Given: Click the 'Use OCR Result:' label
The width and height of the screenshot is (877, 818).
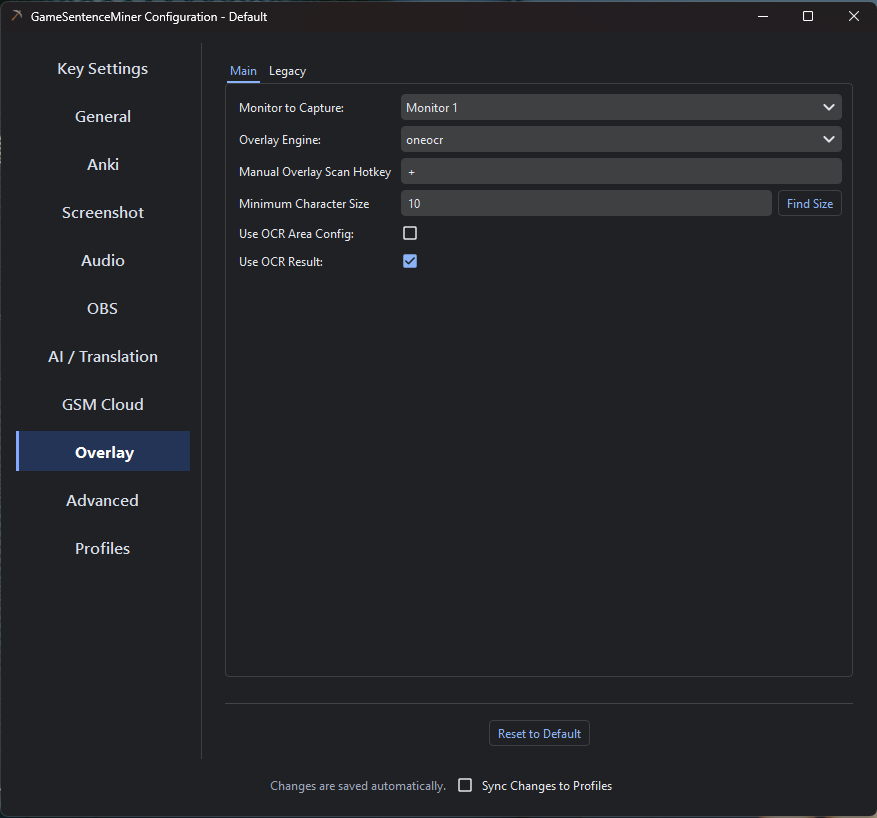Looking at the screenshot, I should 281,262.
